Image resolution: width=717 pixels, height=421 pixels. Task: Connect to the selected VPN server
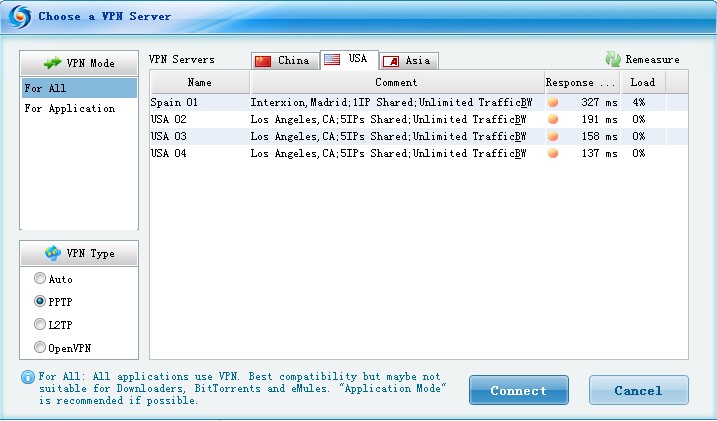pos(519,390)
